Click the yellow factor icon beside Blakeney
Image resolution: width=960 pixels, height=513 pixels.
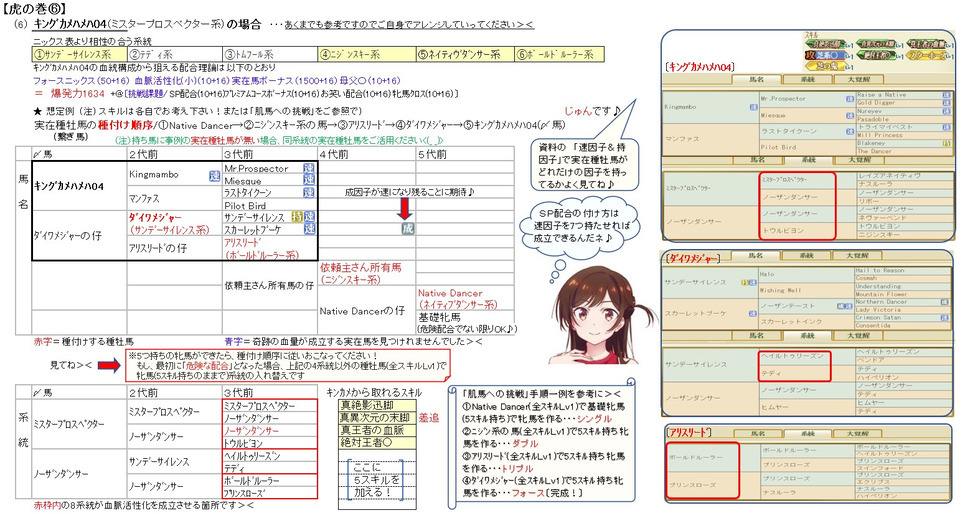(947, 143)
